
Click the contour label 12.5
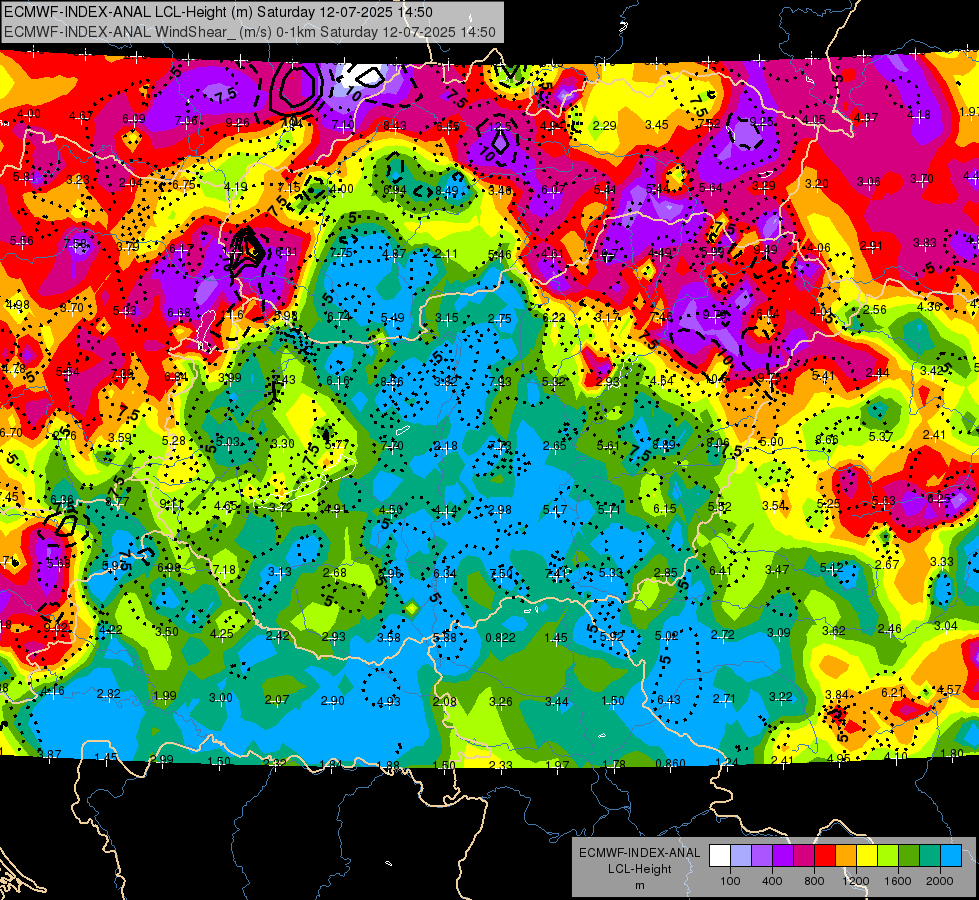click(501, 126)
